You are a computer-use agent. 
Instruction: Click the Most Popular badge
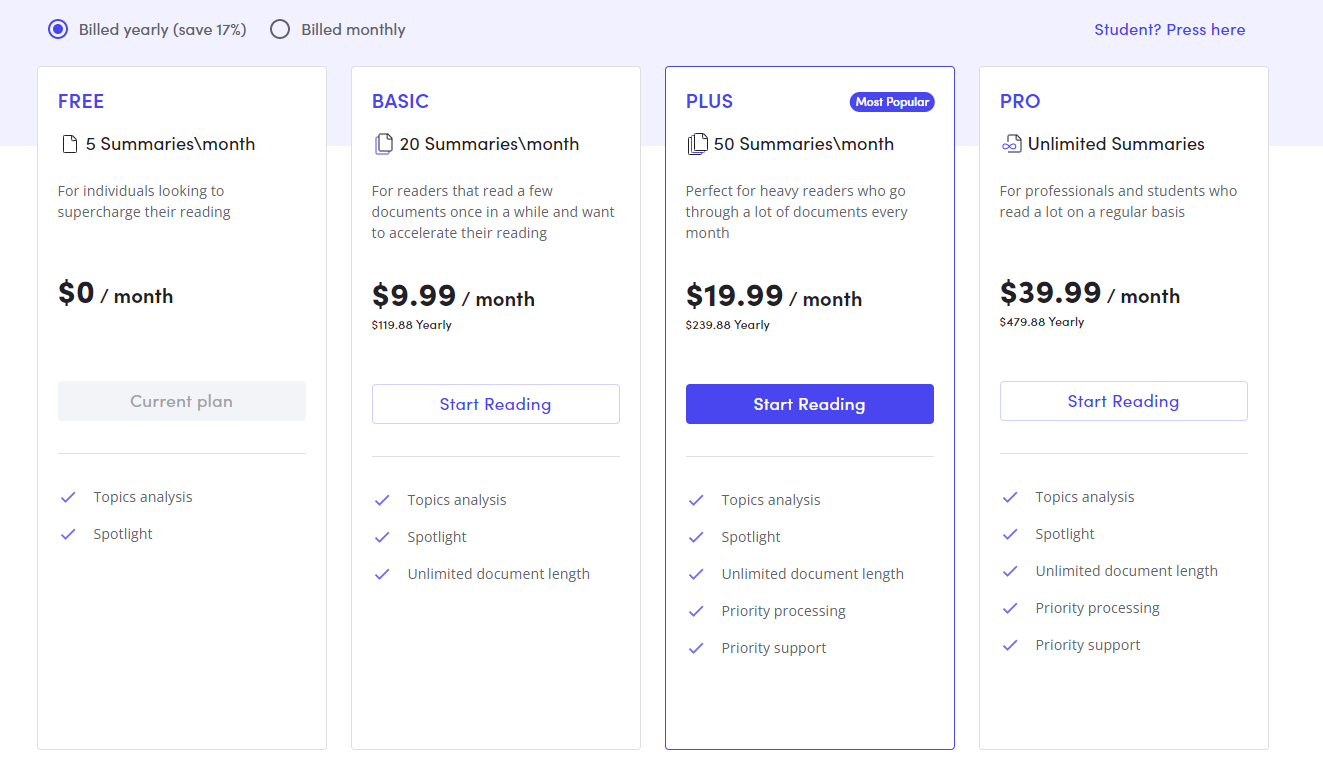[892, 102]
